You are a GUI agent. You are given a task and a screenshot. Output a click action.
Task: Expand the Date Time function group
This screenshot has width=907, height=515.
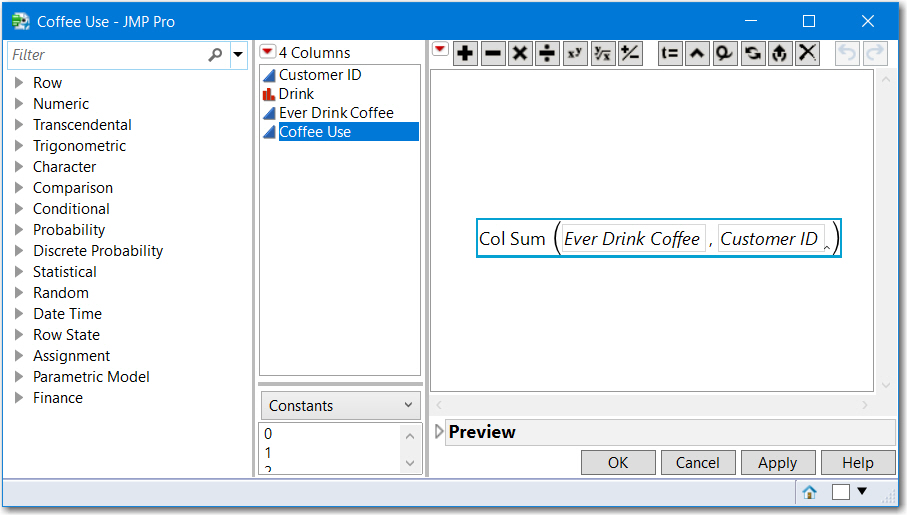[19, 314]
